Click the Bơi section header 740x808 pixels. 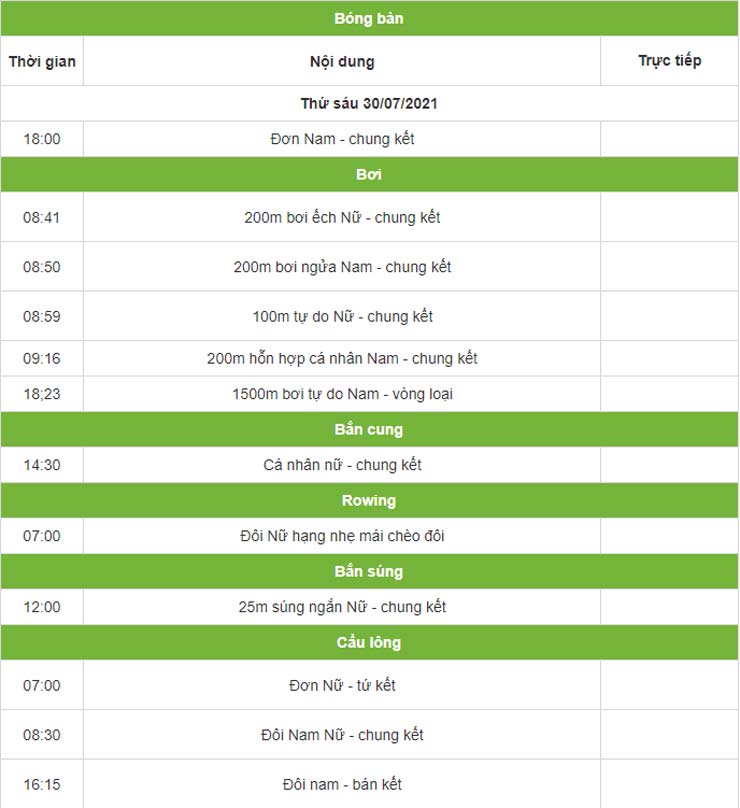pyautogui.click(x=369, y=175)
